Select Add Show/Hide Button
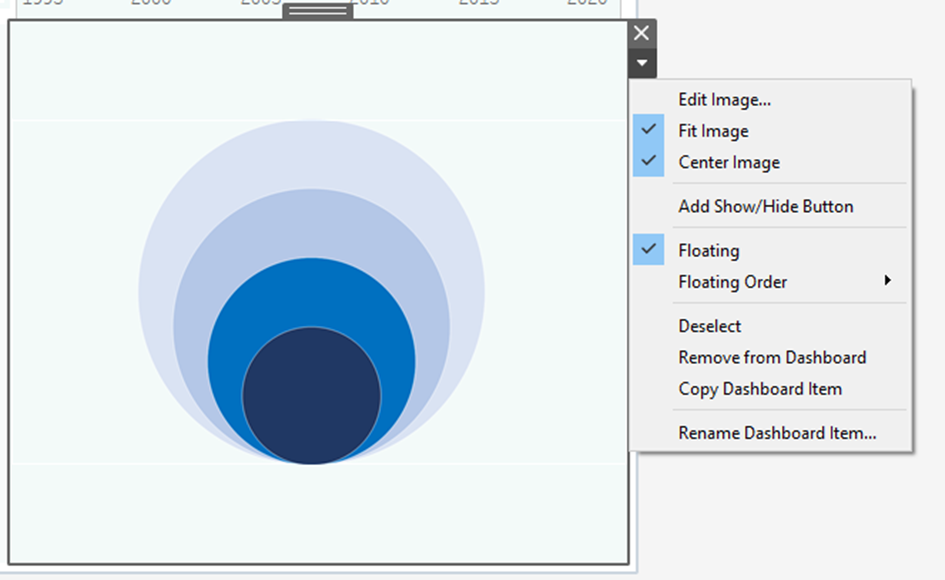Viewport: 945px width, 580px height. (765, 206)
